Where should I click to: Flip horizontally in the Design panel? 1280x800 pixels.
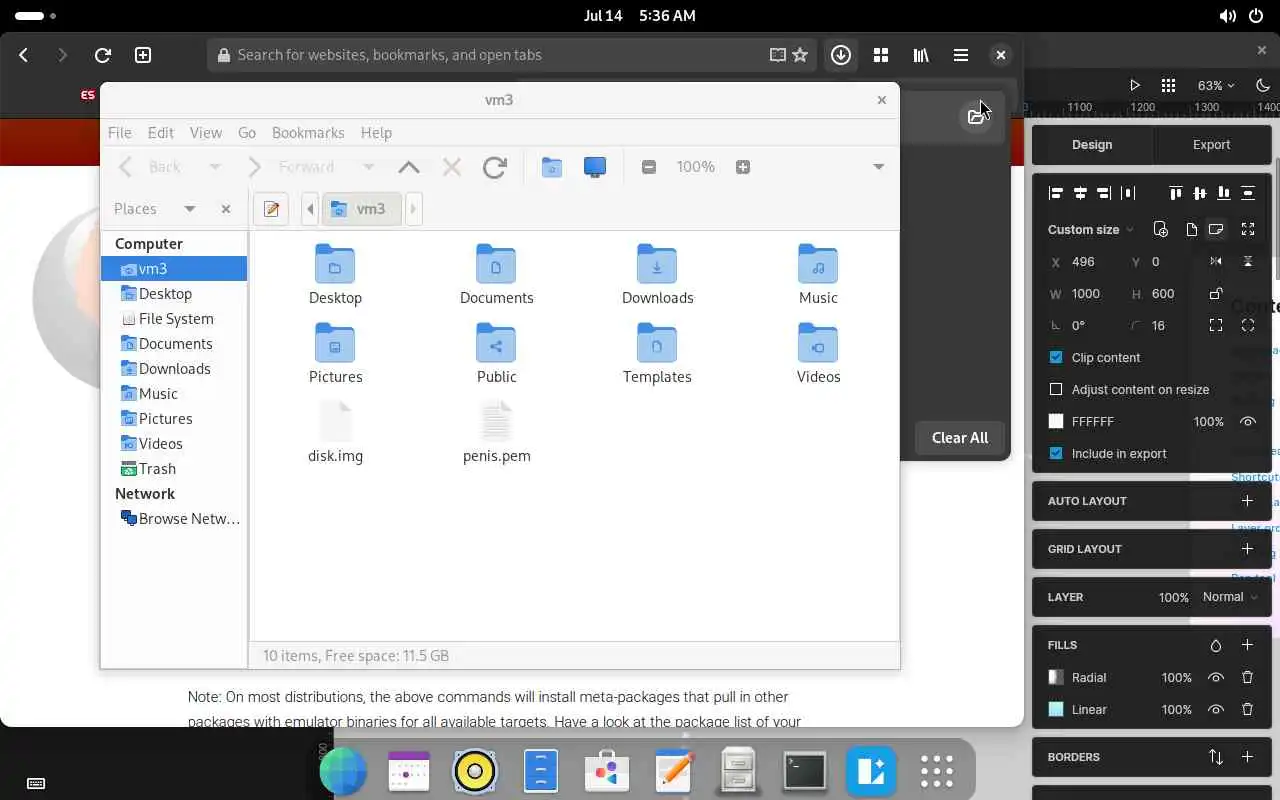click(1216, 261)
